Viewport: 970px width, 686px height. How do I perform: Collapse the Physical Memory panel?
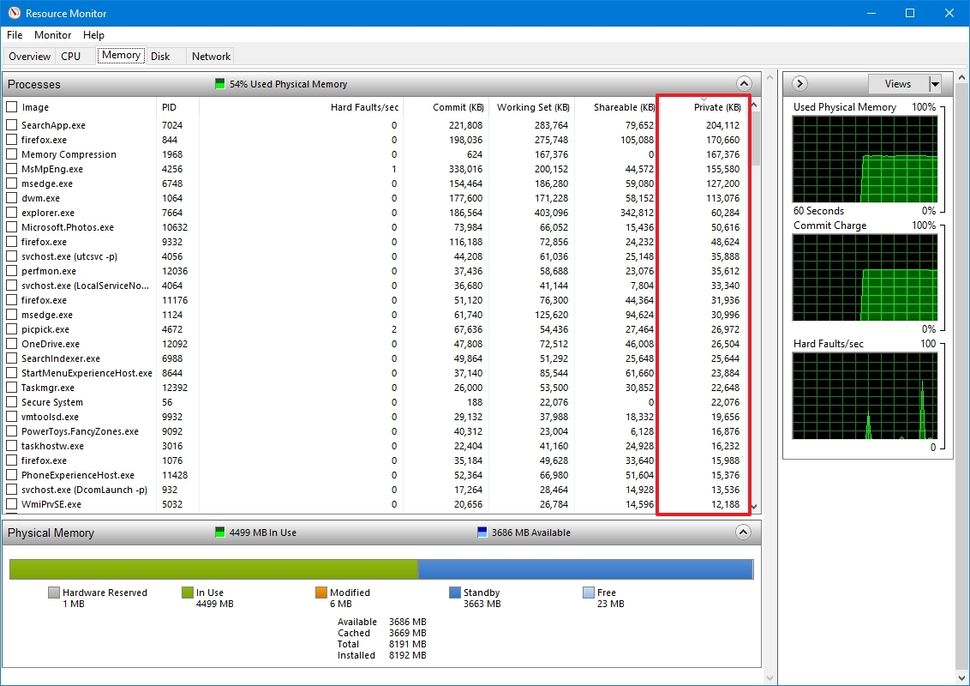(x=744, y=532)
